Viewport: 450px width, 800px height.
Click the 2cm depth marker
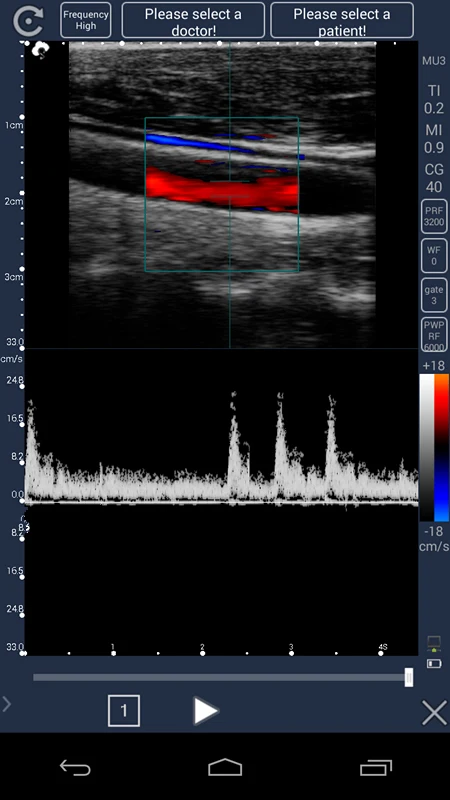[13, 202]
